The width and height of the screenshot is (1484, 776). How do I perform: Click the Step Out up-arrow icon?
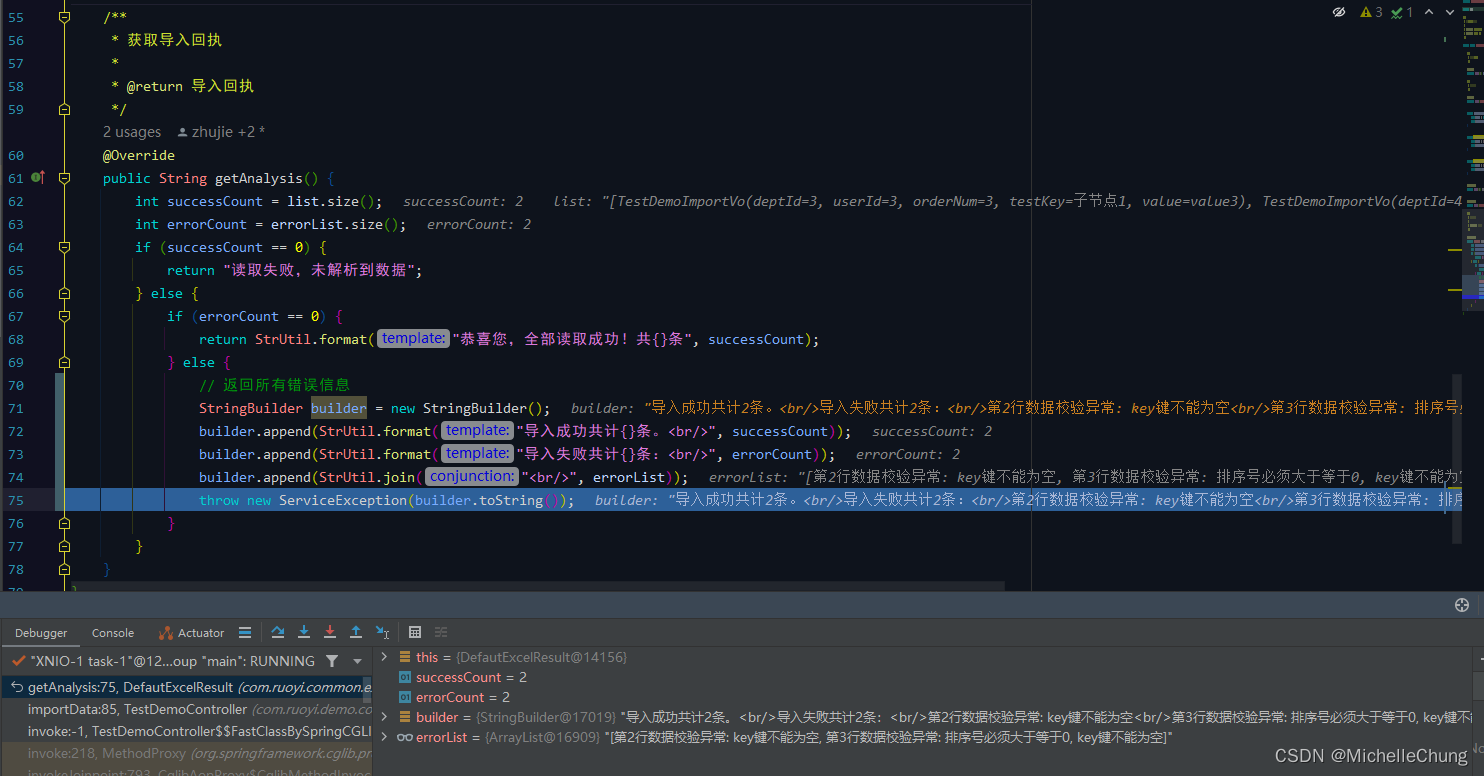coord(355,631)
